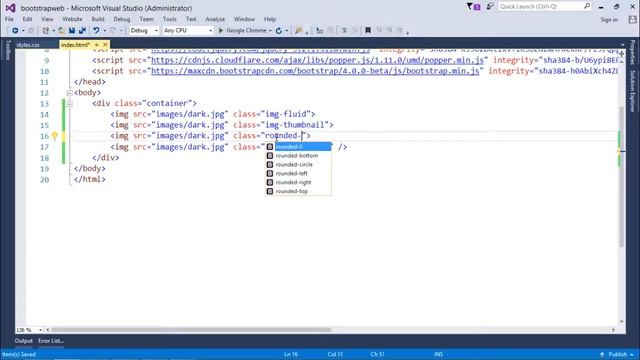Open the Debug menu
The height and width of the screenshot is (360, 640).
(122, 19)
